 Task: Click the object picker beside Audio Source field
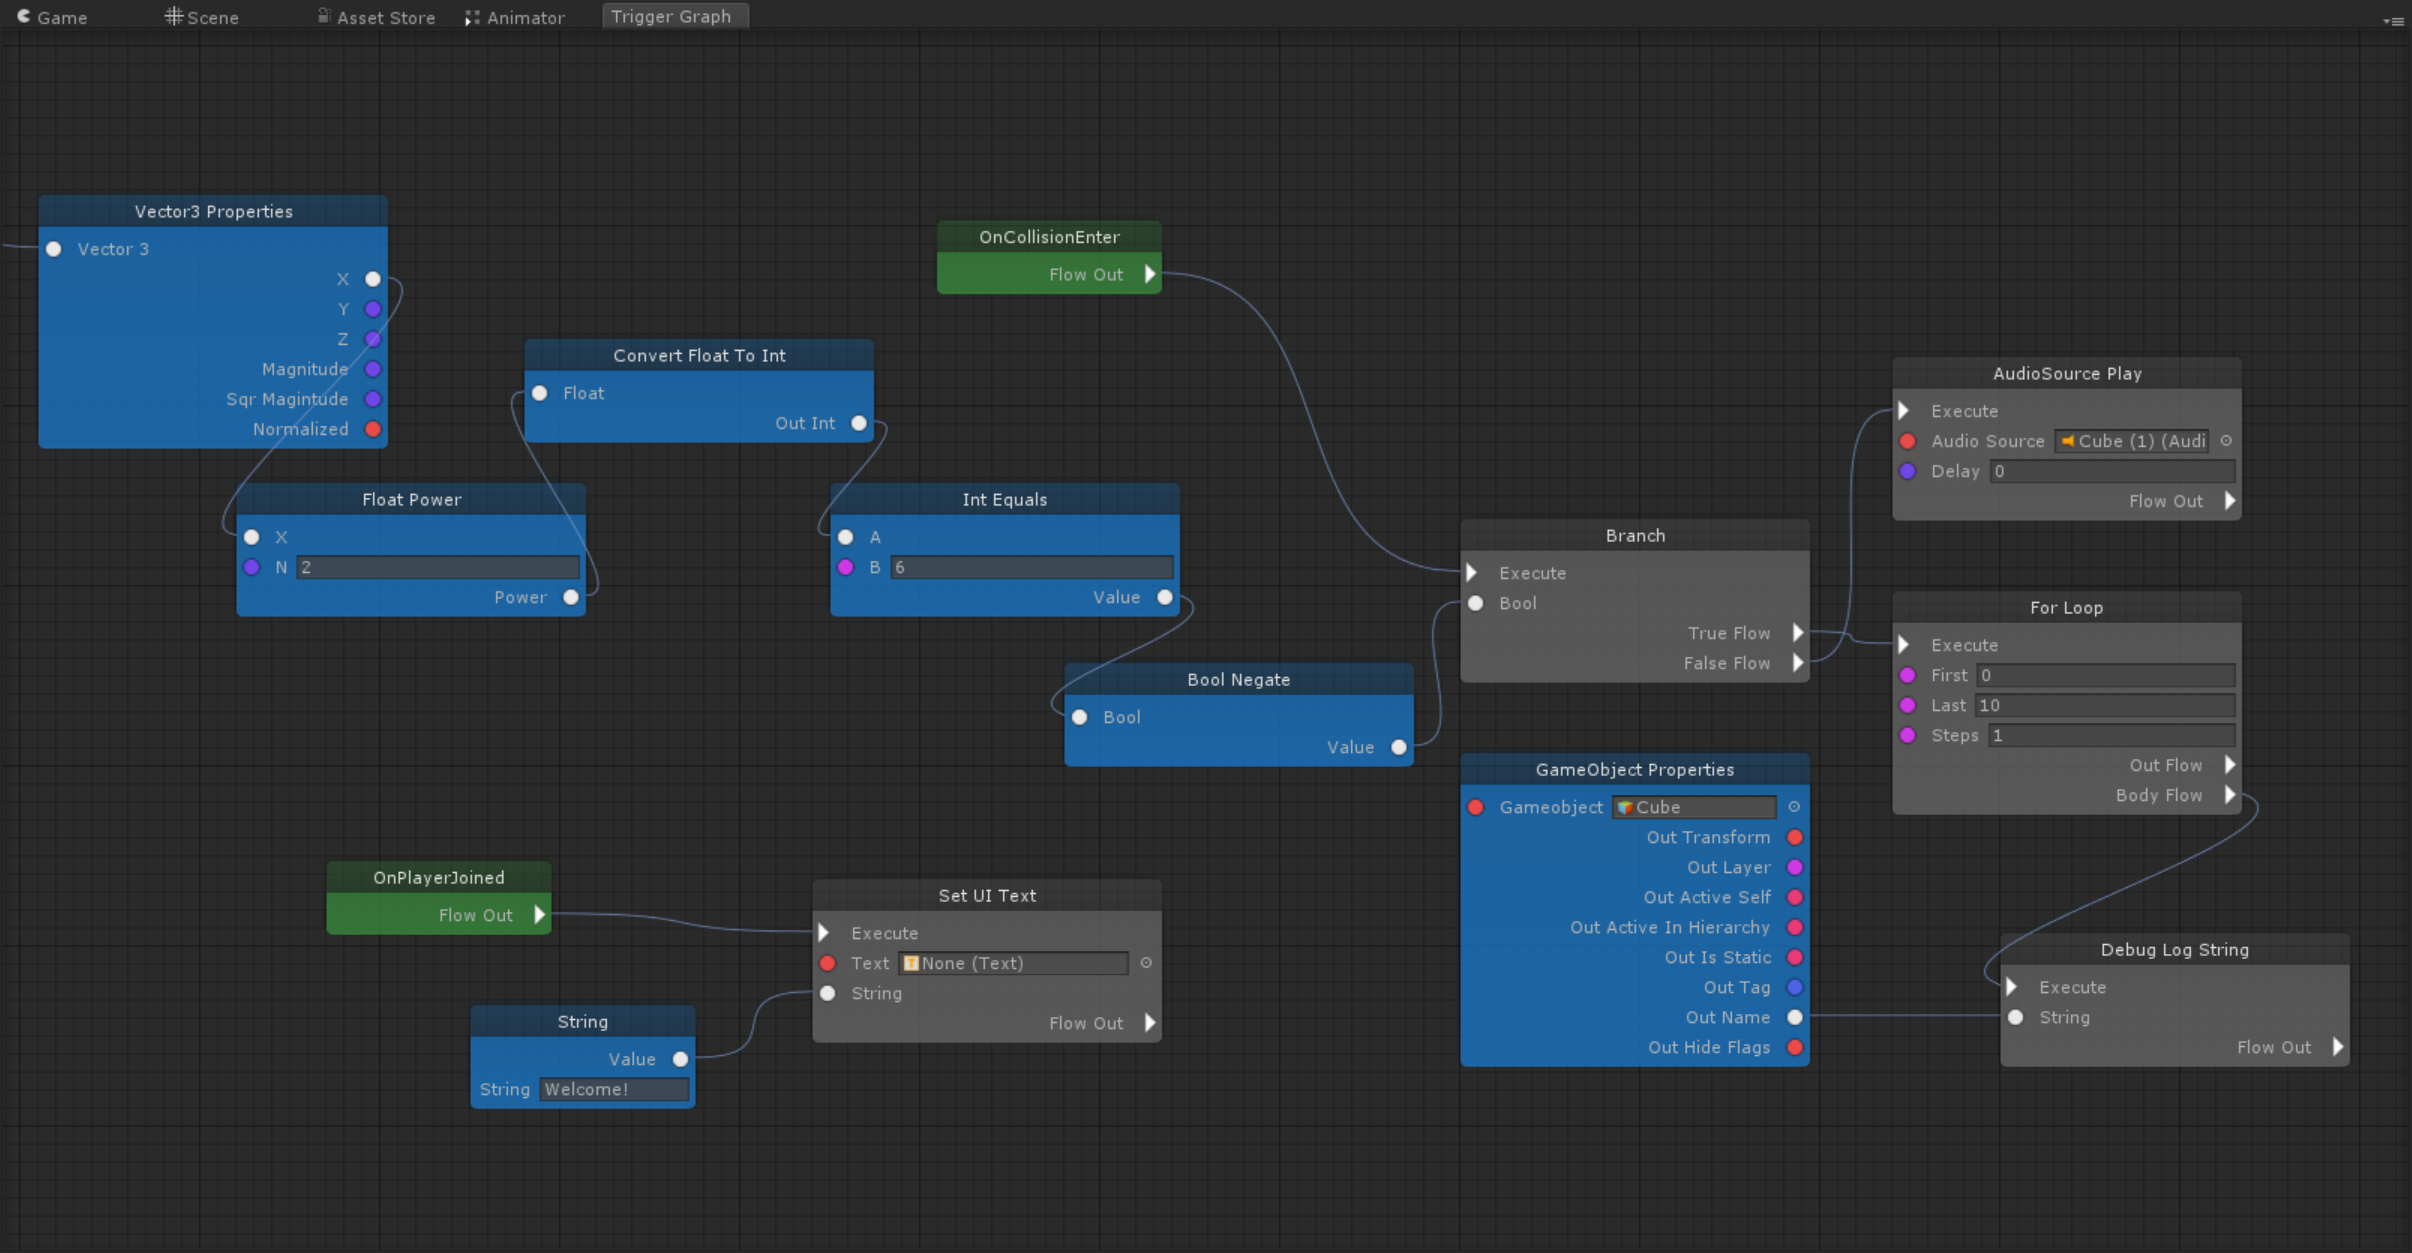click(x=2227, y=441)
